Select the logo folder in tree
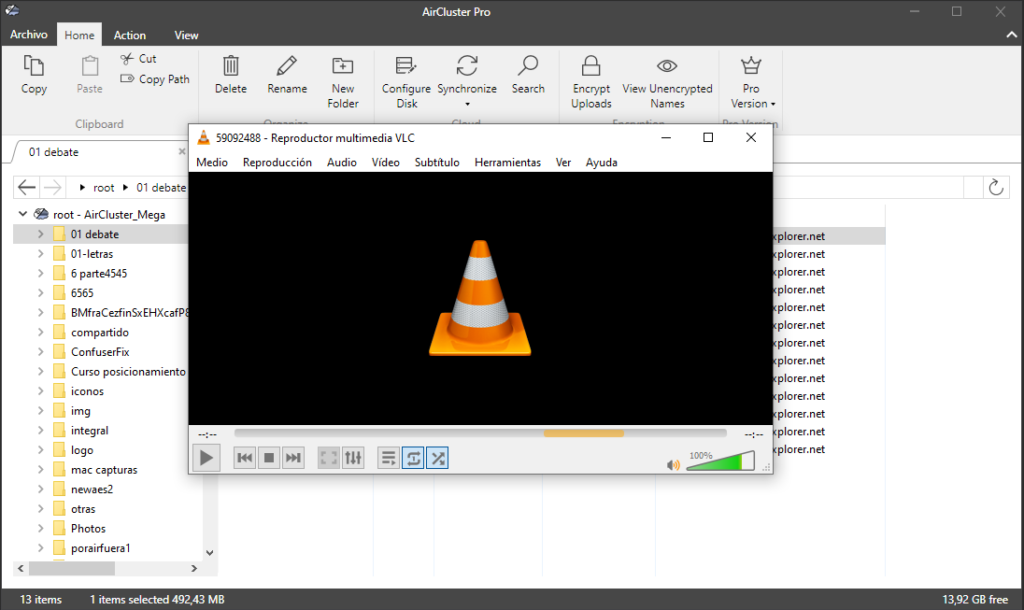1024x610 pixels. tap(82, 450)
